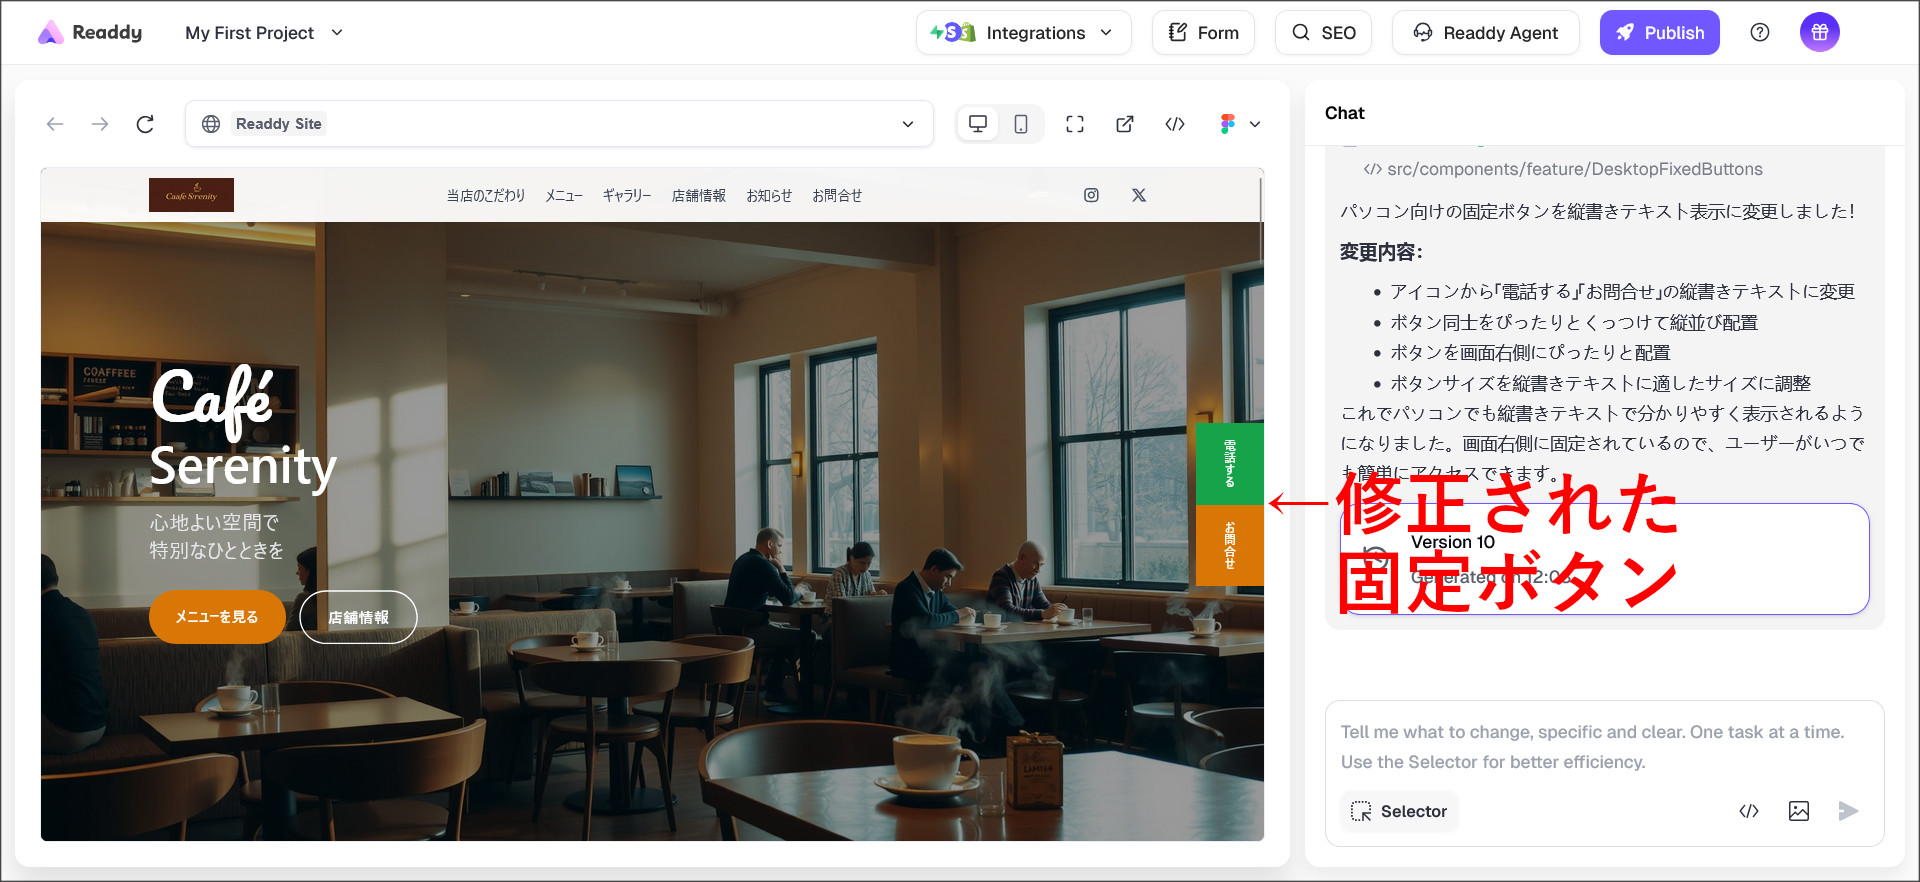The width and height of the screenshot is (1920, 882).
Task: Click the purple gift icon
Action: point(1819,33)
